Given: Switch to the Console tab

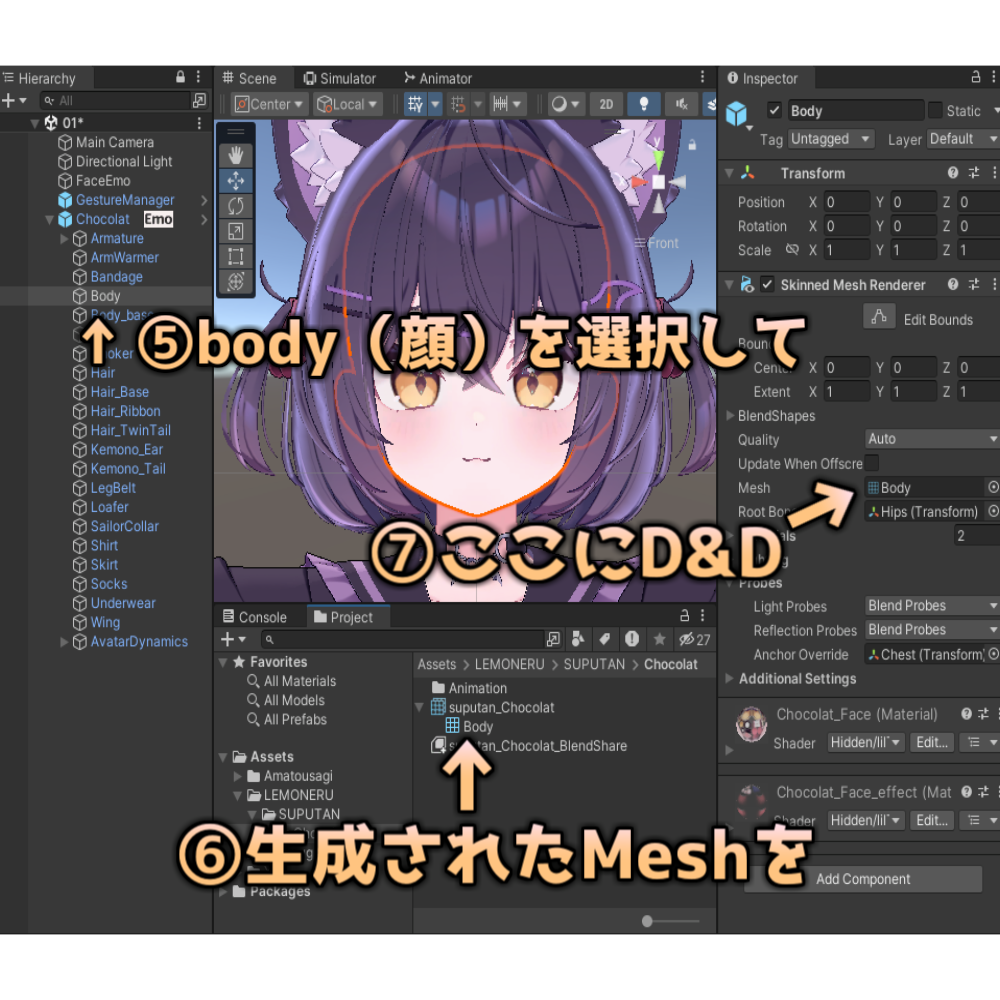Looking at the screenshot, I should coord(255,617).
